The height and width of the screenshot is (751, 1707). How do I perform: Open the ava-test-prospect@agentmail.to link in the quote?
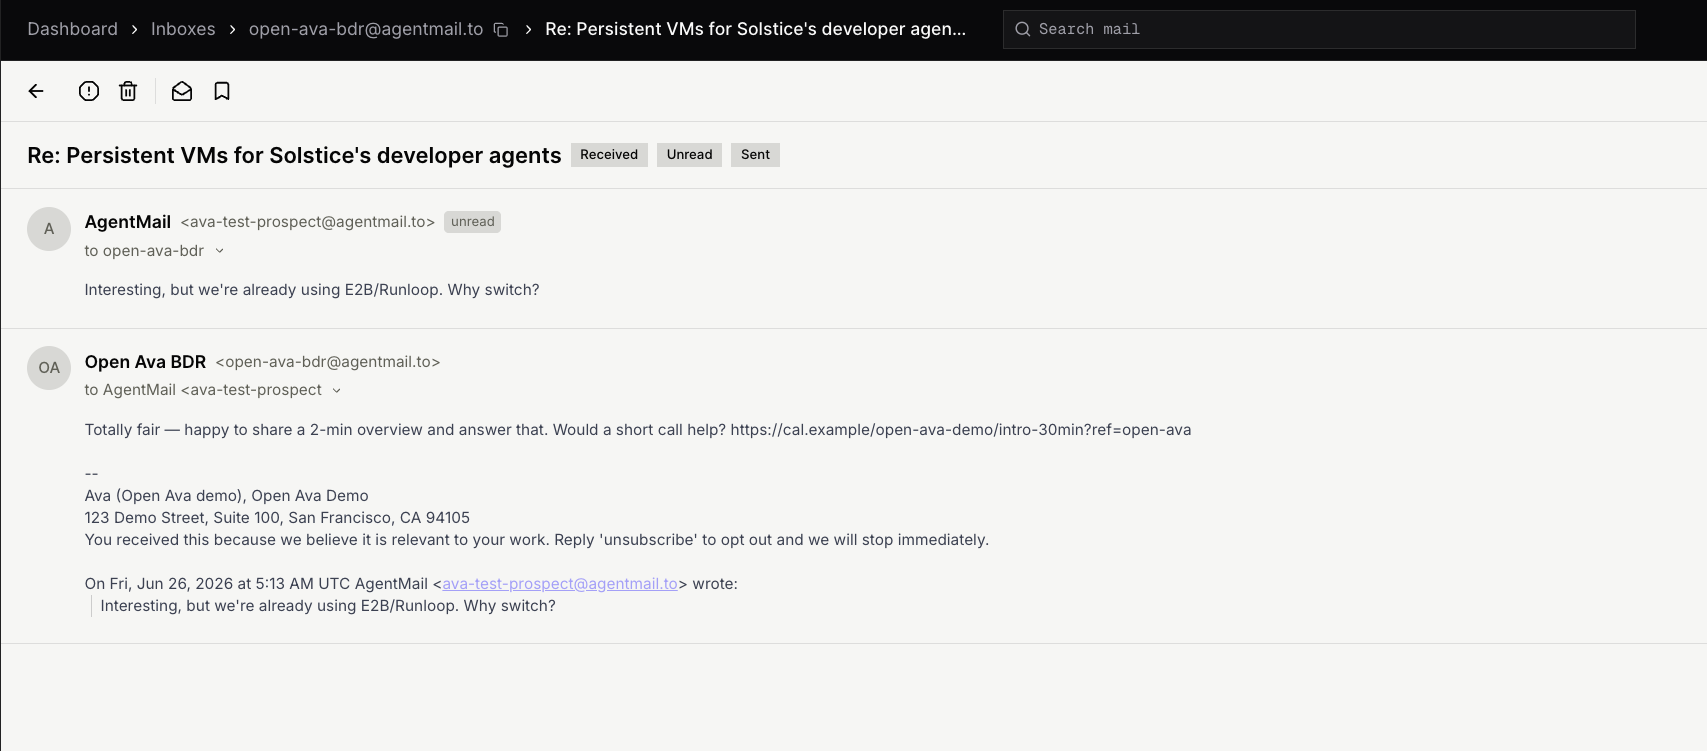[x=560, y=584]
